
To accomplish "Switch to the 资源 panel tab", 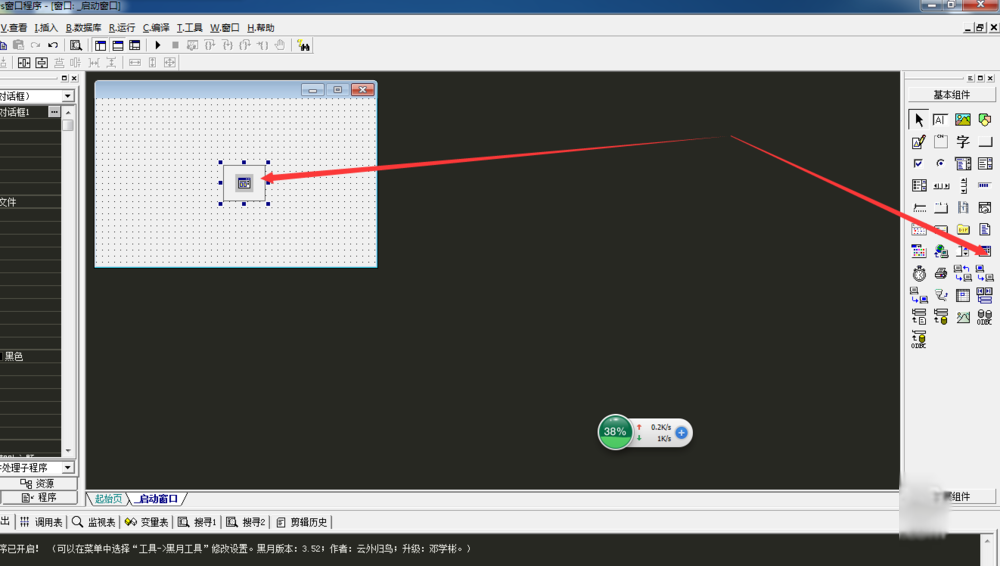I will [38, 484].
